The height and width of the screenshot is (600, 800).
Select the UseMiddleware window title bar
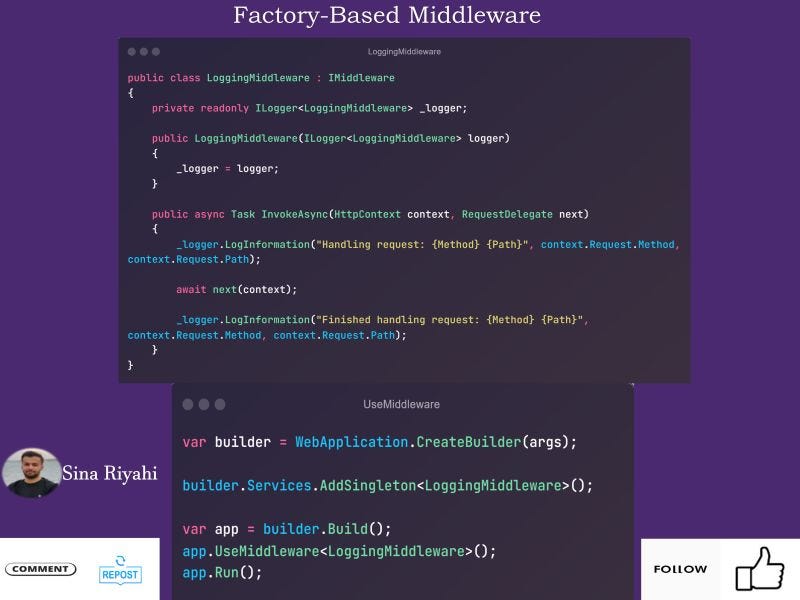point(402,405)
